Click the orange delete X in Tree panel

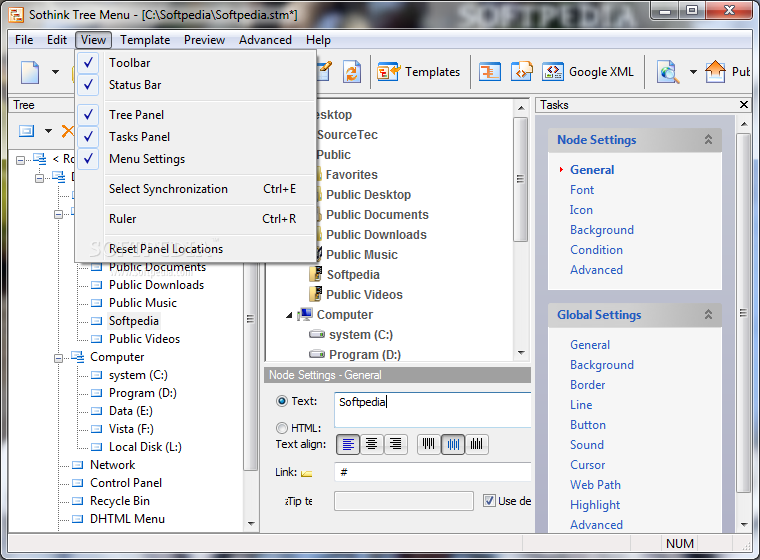point(67,130)
